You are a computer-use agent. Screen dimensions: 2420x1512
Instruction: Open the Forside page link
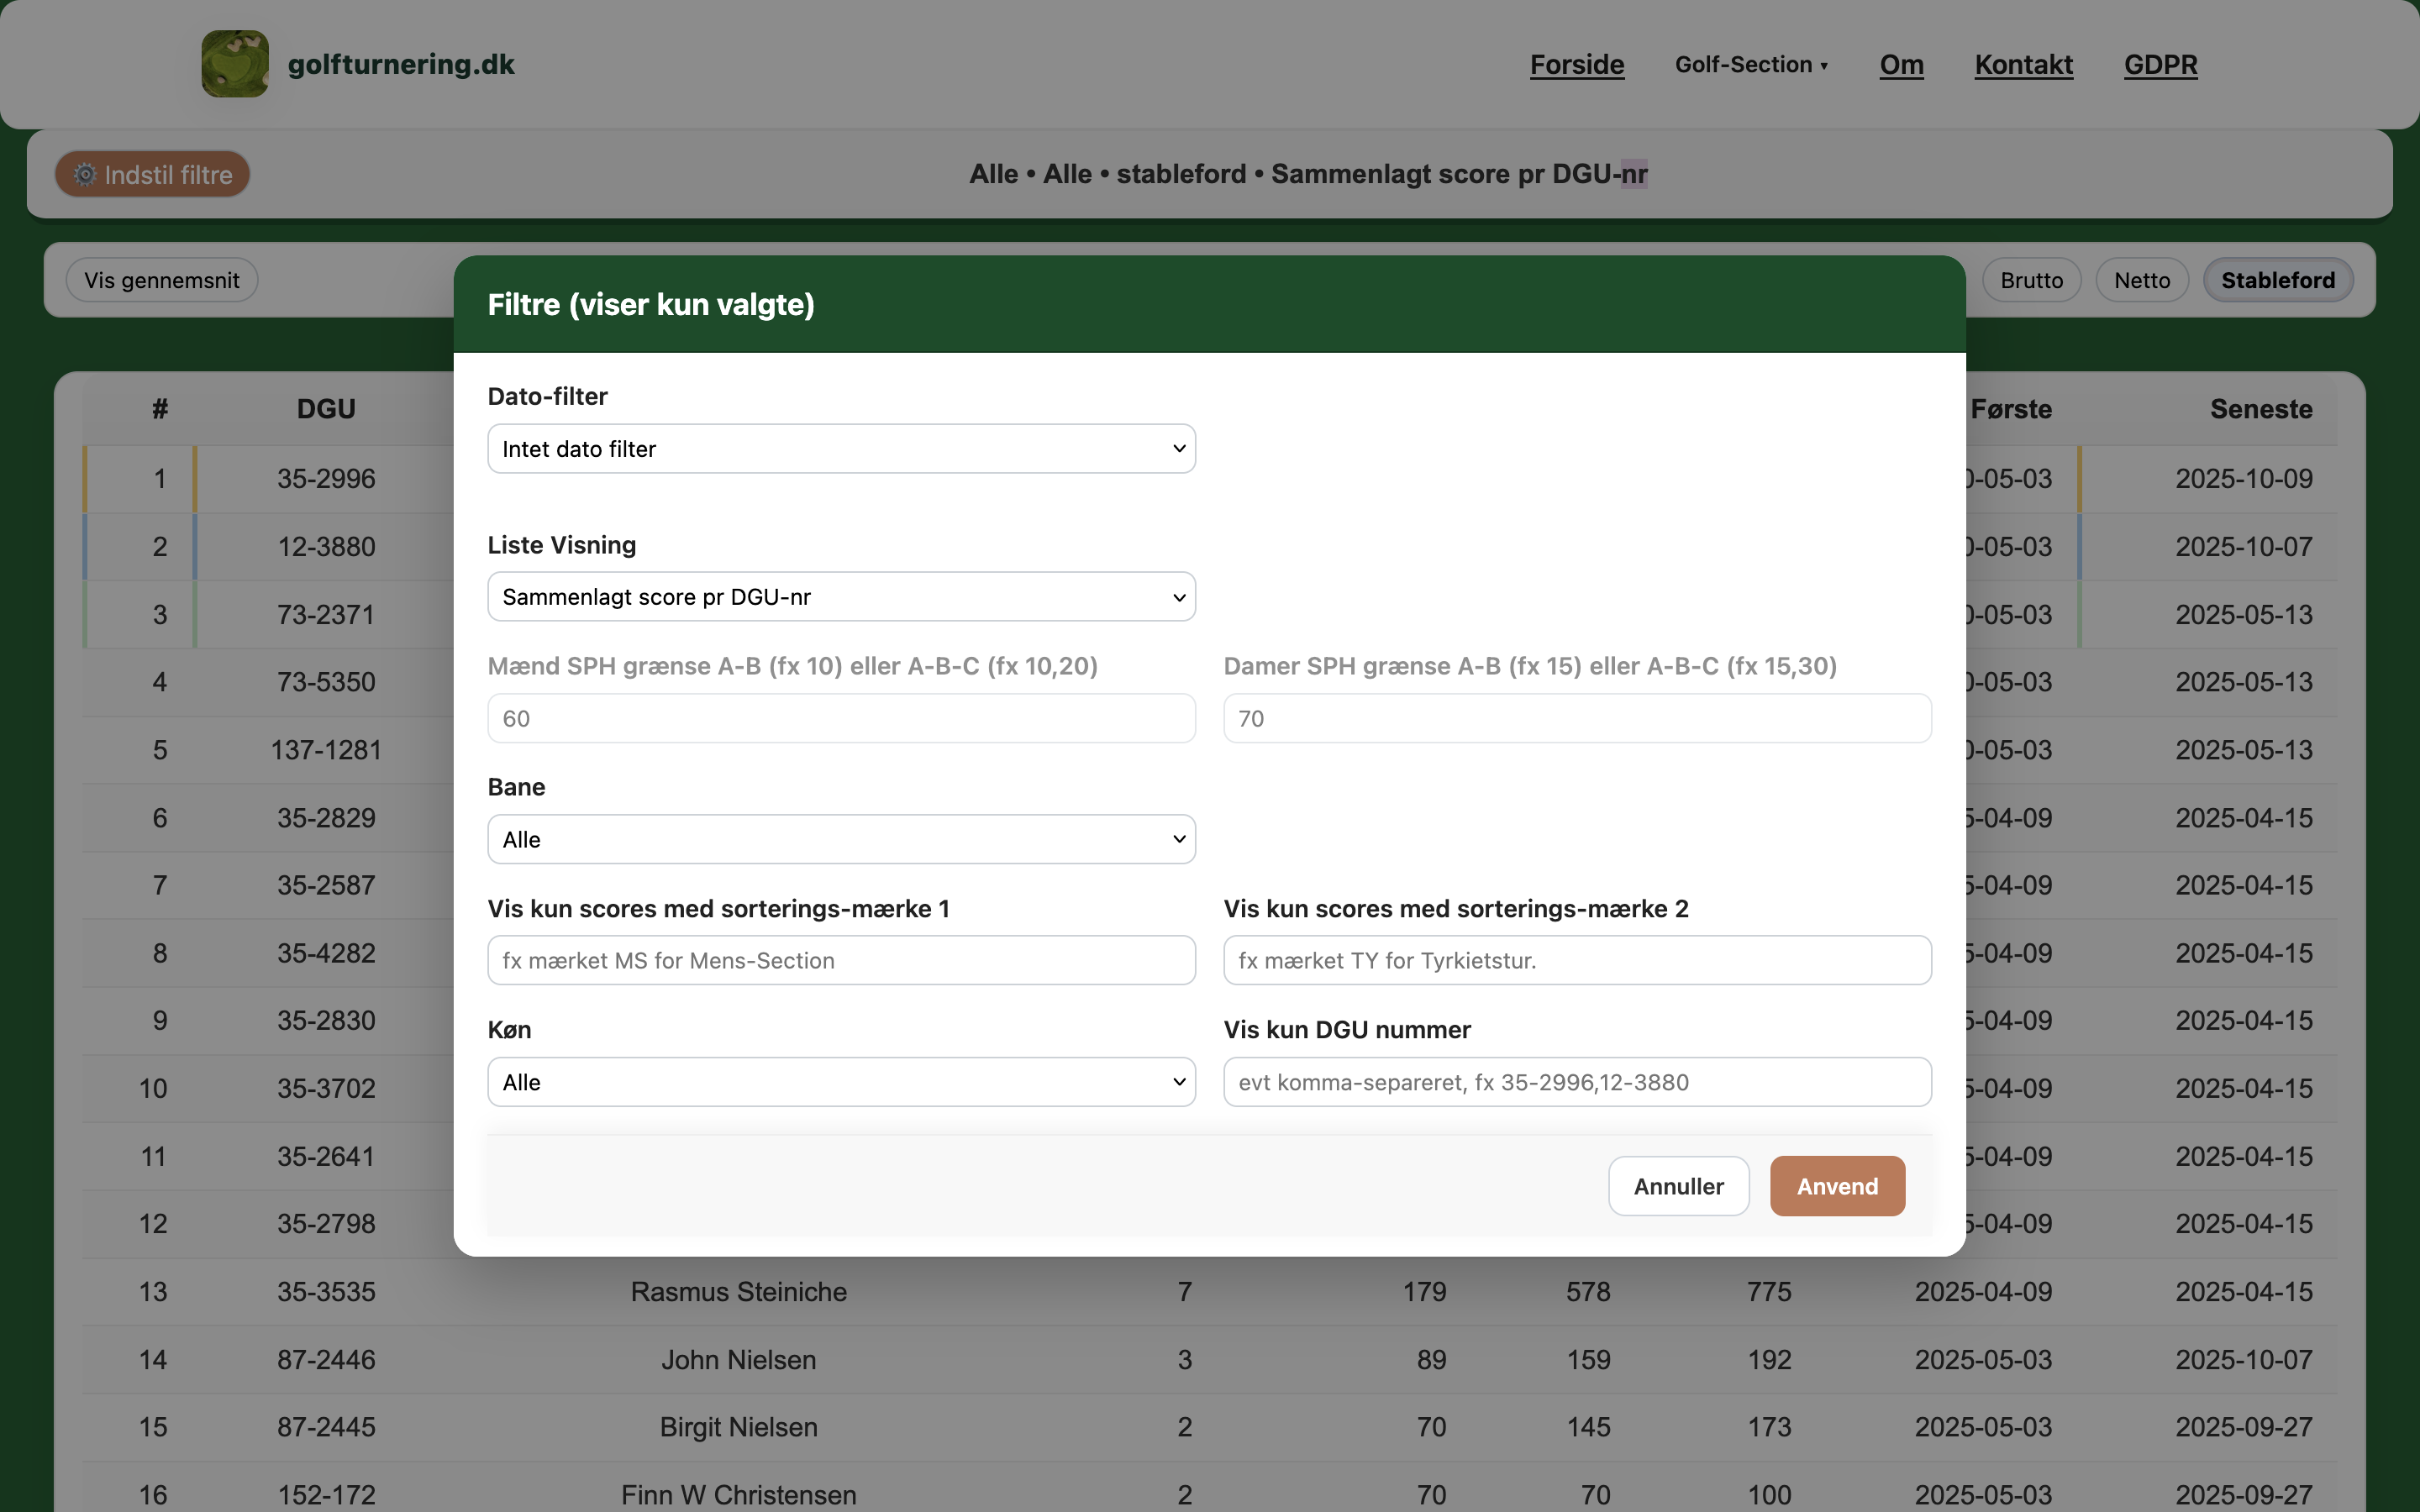(x=1577, y=64)
